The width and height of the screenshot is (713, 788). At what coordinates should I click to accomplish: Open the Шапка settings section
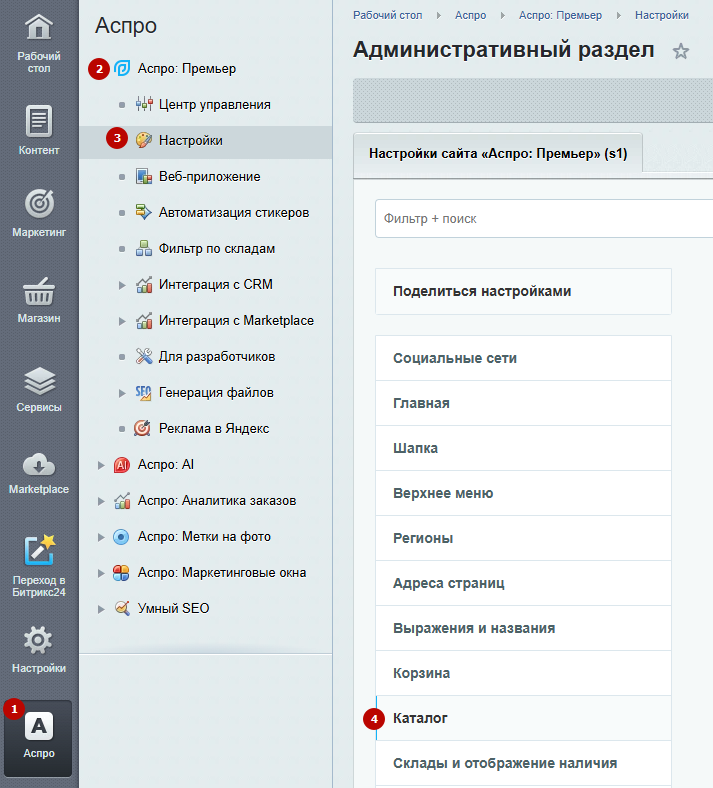pyautogui.click(x=523, y=448)
